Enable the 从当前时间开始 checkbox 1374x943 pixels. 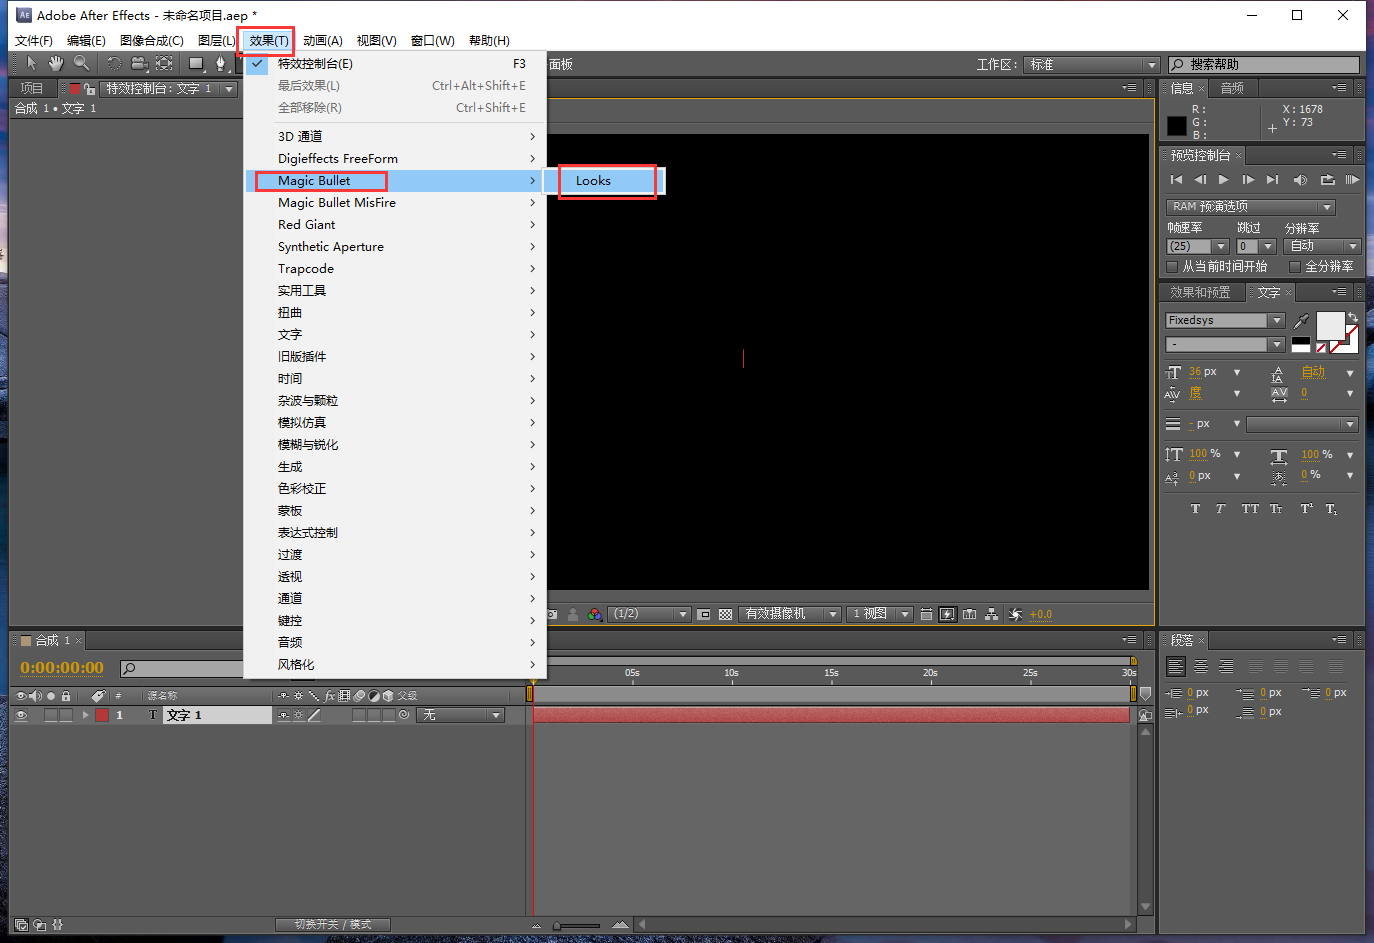pyautogui.click(x=1173, y=267)
